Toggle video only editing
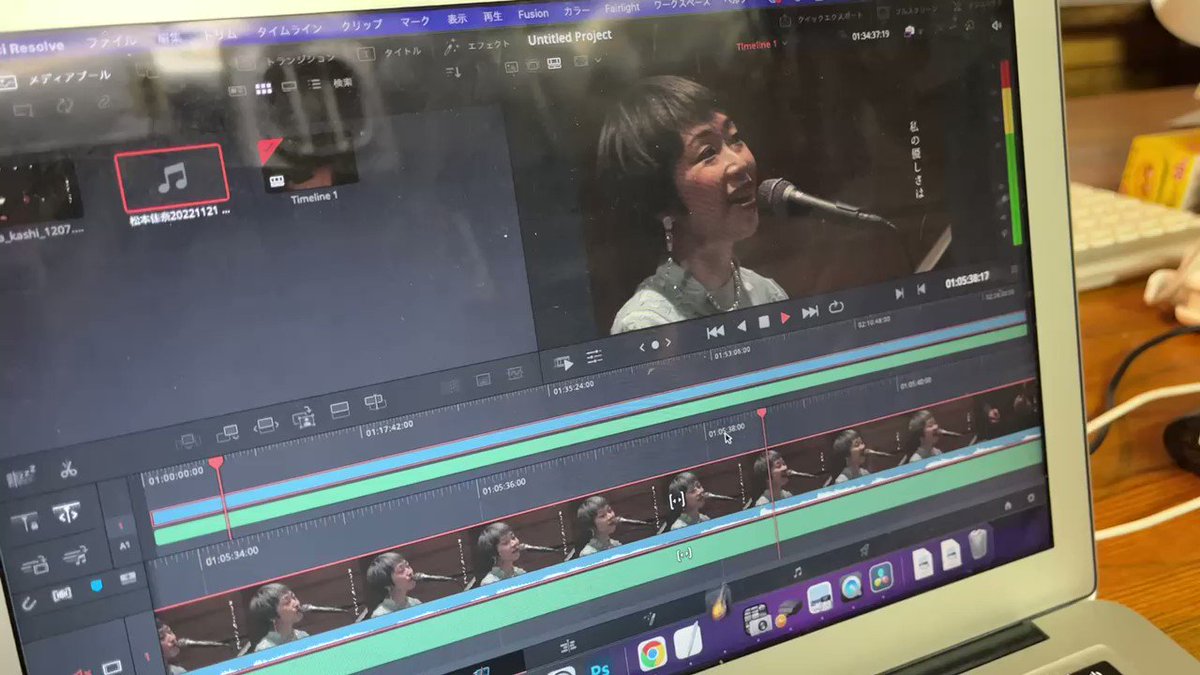The height and width of the screenshot is (675, 1200). tap(34, 567)
